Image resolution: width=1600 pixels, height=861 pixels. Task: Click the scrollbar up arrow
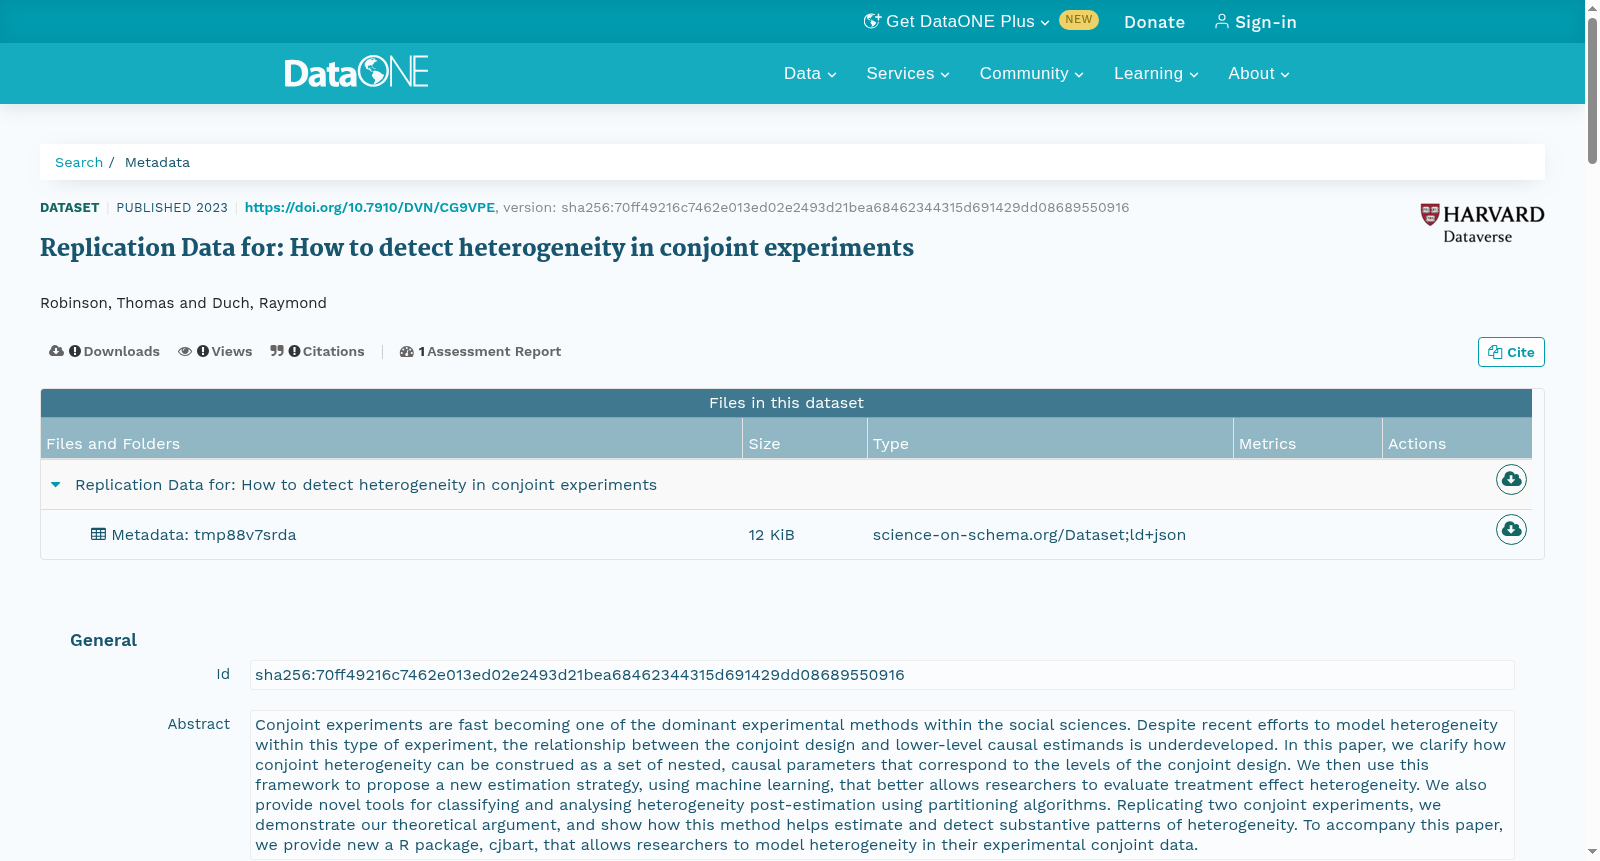coord(1592,7)
